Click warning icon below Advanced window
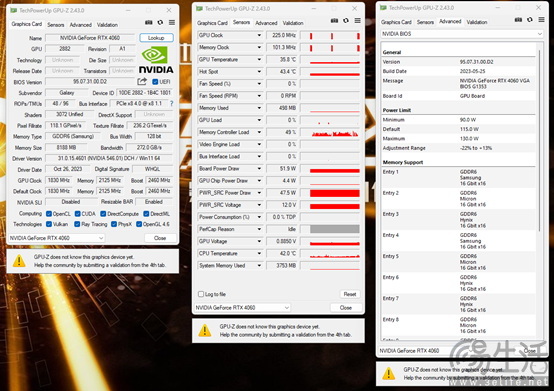Viewport: 554px width, 391px height. tap(389, 373)
